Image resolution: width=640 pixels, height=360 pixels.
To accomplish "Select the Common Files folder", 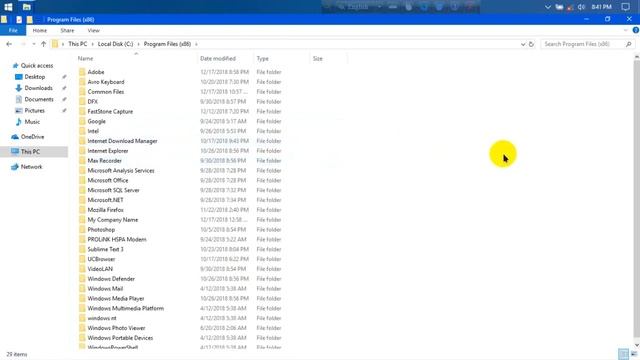I will coord(105,92).
